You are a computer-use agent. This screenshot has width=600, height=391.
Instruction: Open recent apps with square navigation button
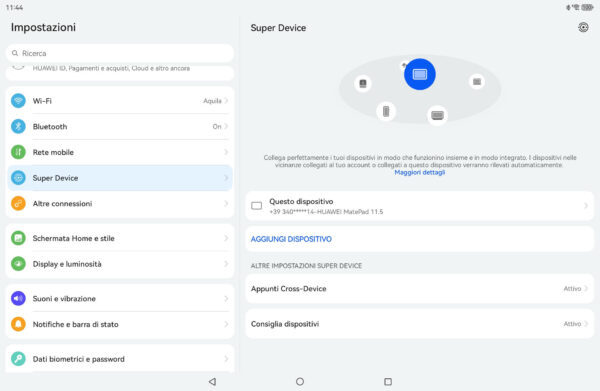point(388,381)
